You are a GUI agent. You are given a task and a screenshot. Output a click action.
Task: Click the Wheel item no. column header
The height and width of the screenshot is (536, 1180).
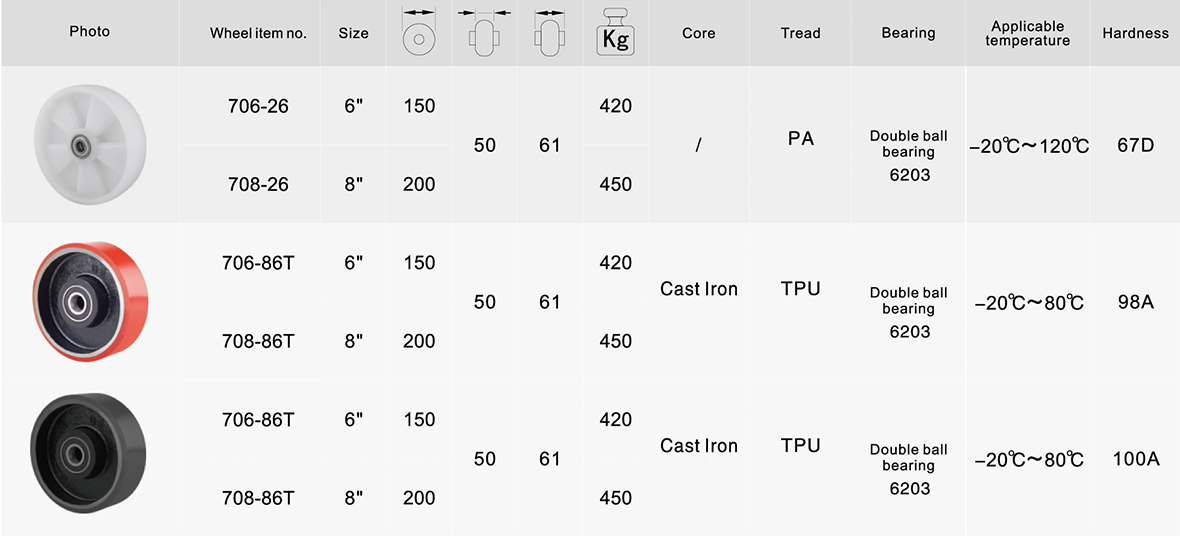pyautogui.click(x=258, y=33)
